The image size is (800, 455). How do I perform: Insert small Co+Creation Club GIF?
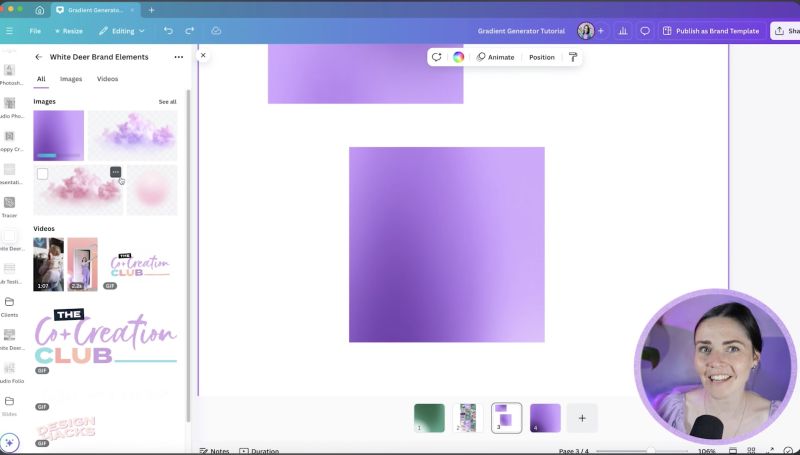[140, 265]
